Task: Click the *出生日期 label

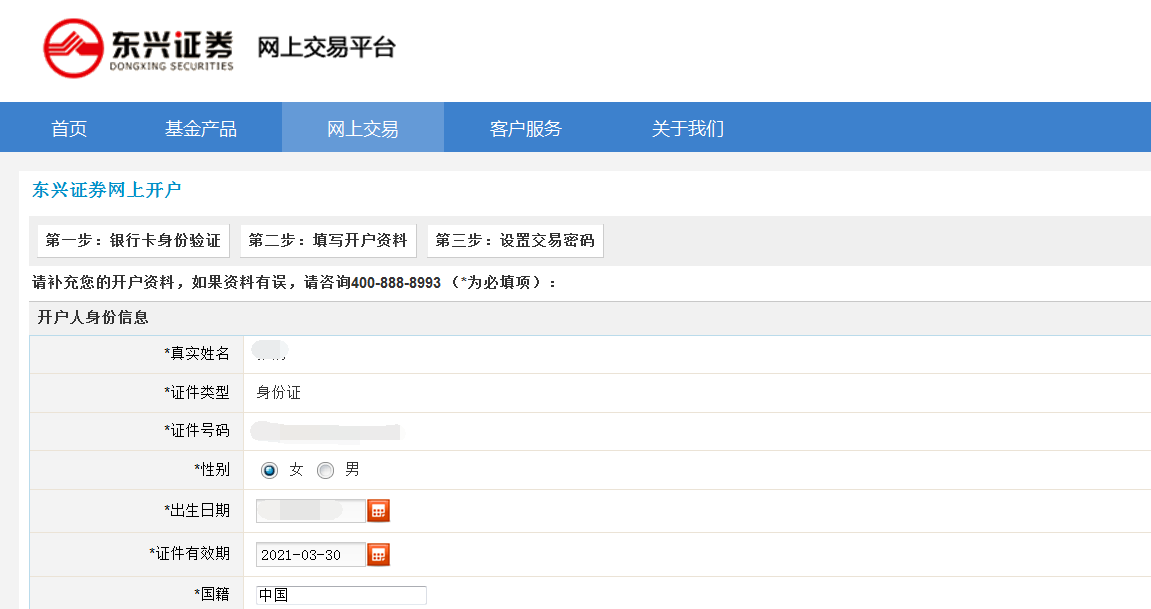Action: 197,511
